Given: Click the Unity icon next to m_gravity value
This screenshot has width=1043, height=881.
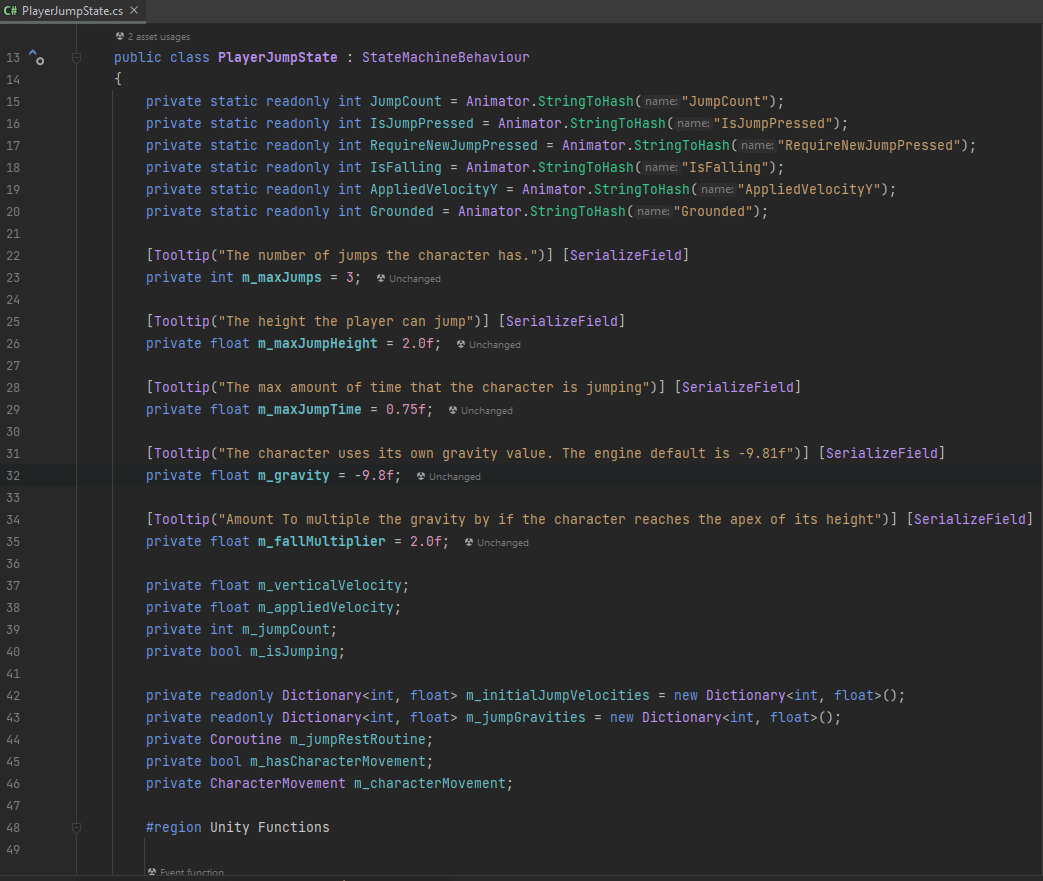Looking at the screenshot, I should [x=421, y=476].
